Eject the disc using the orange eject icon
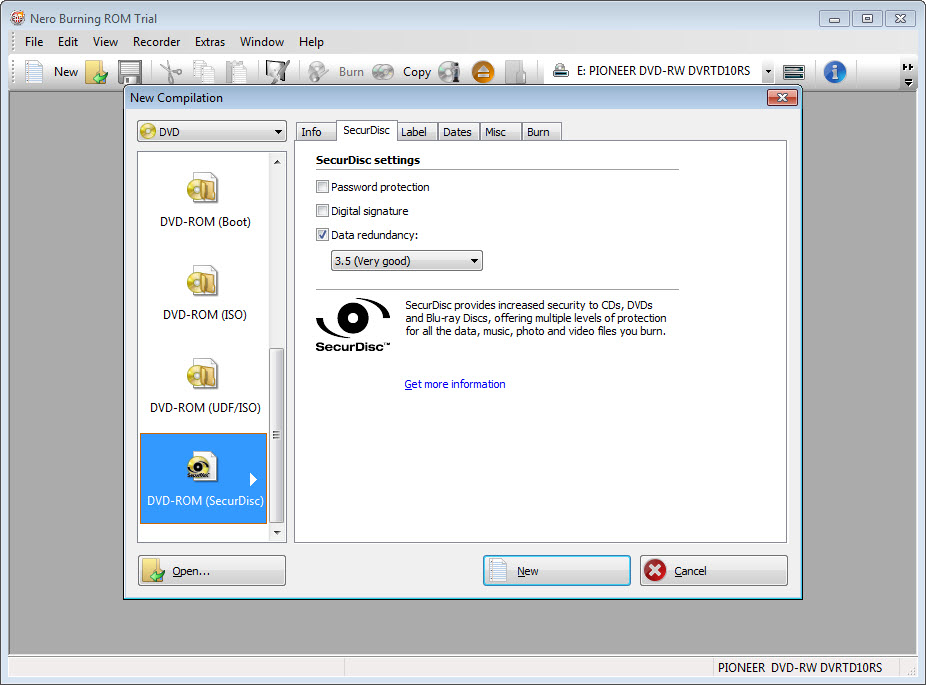Screen dimensions: 926x685 pyautogui.click(x=483, y=71)
